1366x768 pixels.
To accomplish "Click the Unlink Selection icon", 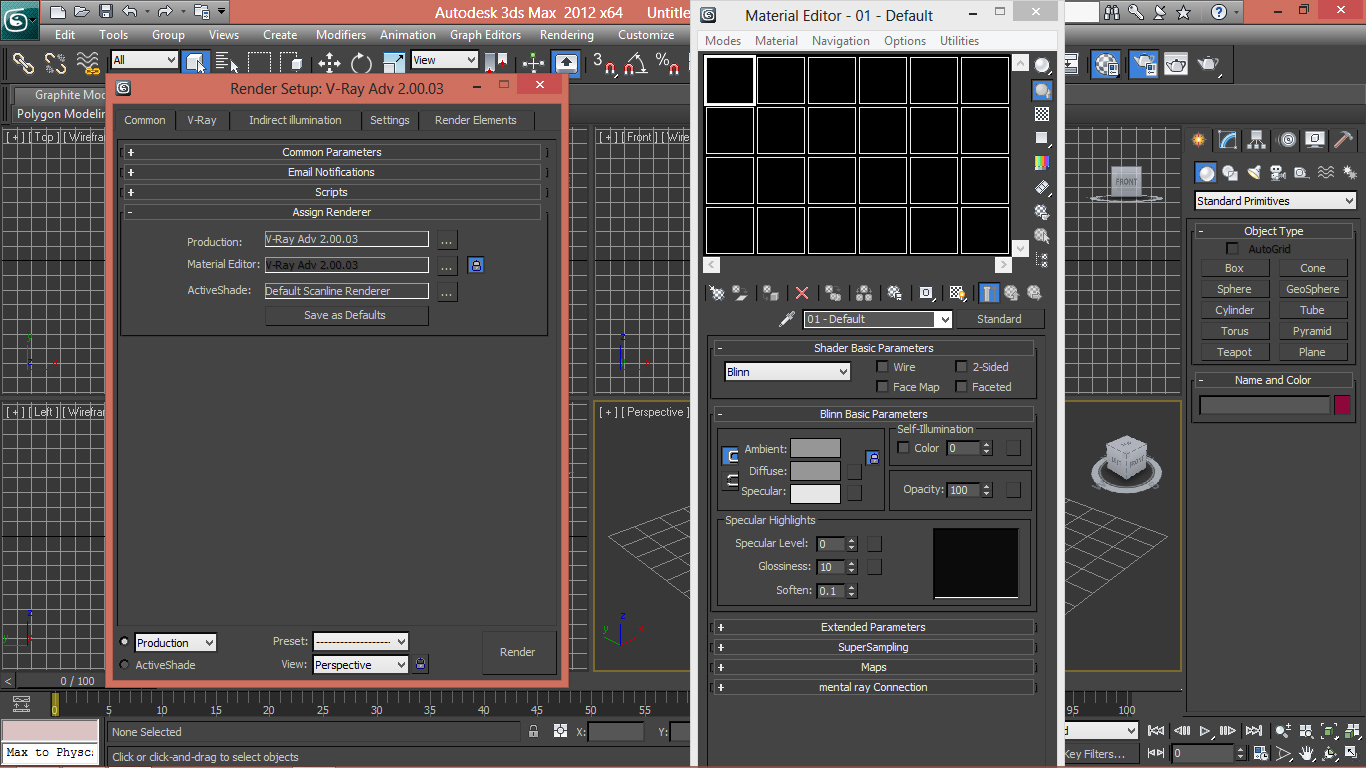I will point(55,63).
